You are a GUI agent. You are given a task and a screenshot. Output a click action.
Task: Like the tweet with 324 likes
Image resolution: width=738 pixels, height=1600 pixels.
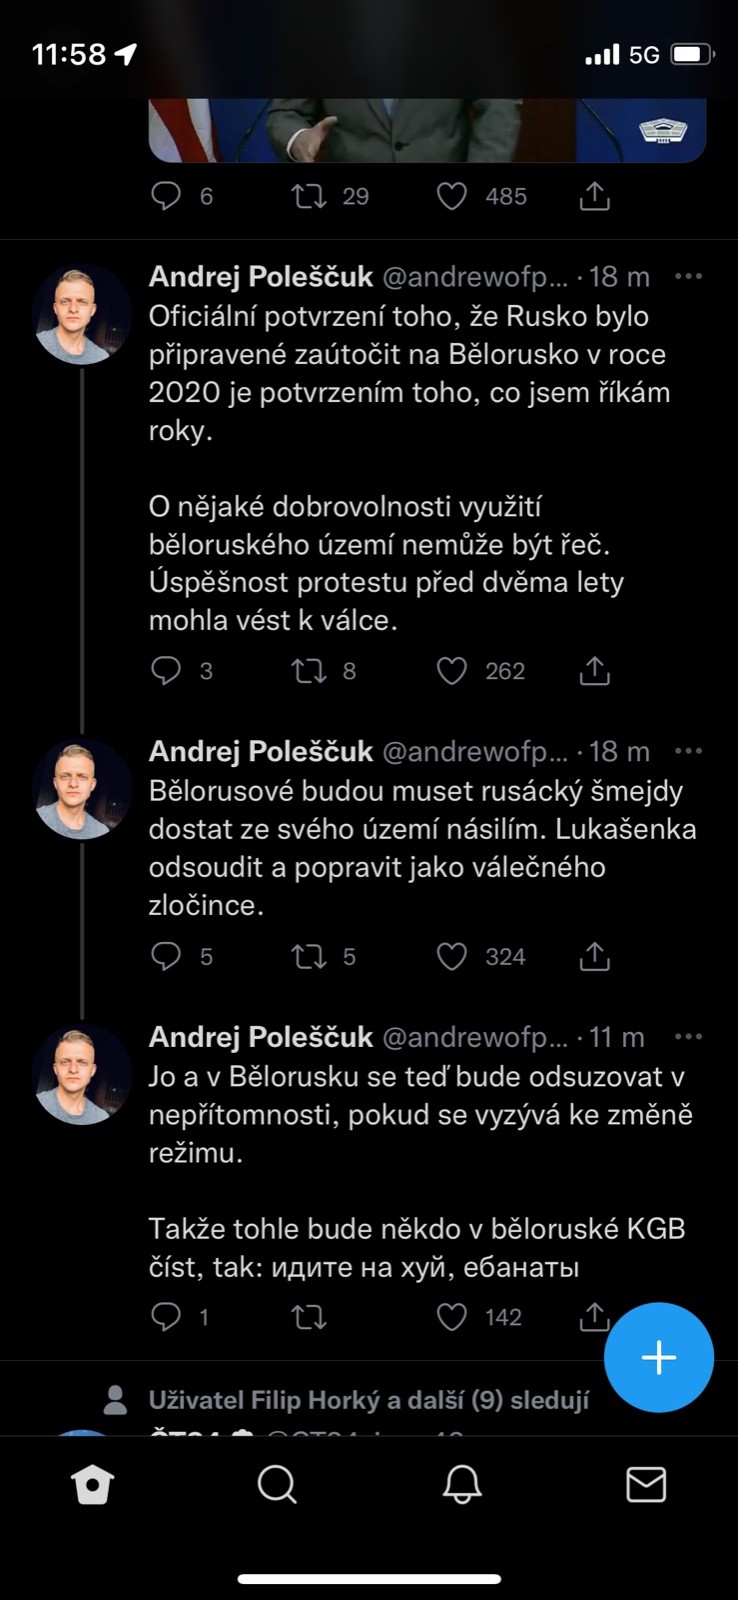pos(452,957)
